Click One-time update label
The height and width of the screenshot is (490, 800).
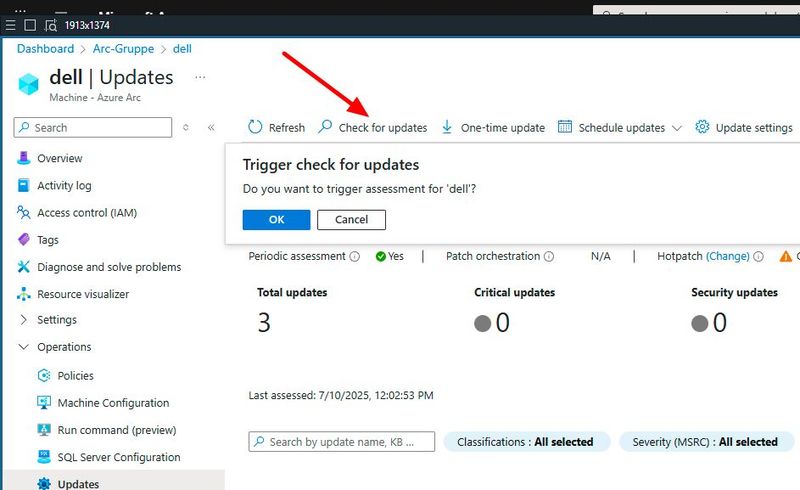coord(503,128)
